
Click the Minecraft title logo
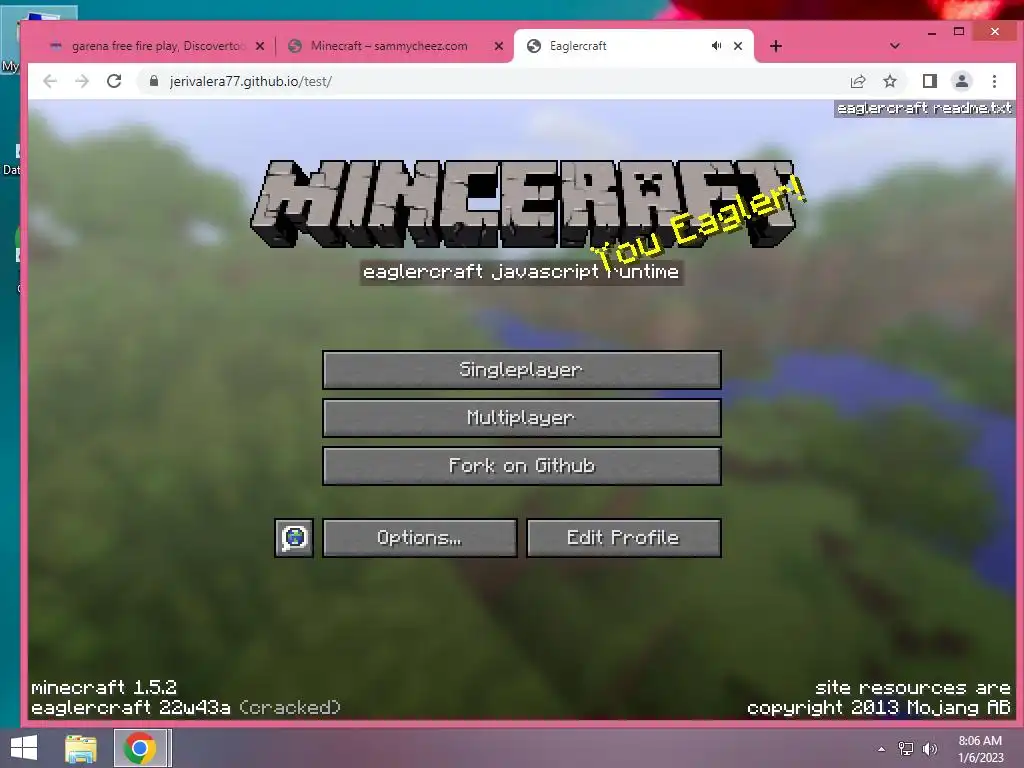[x=522, y=204]
